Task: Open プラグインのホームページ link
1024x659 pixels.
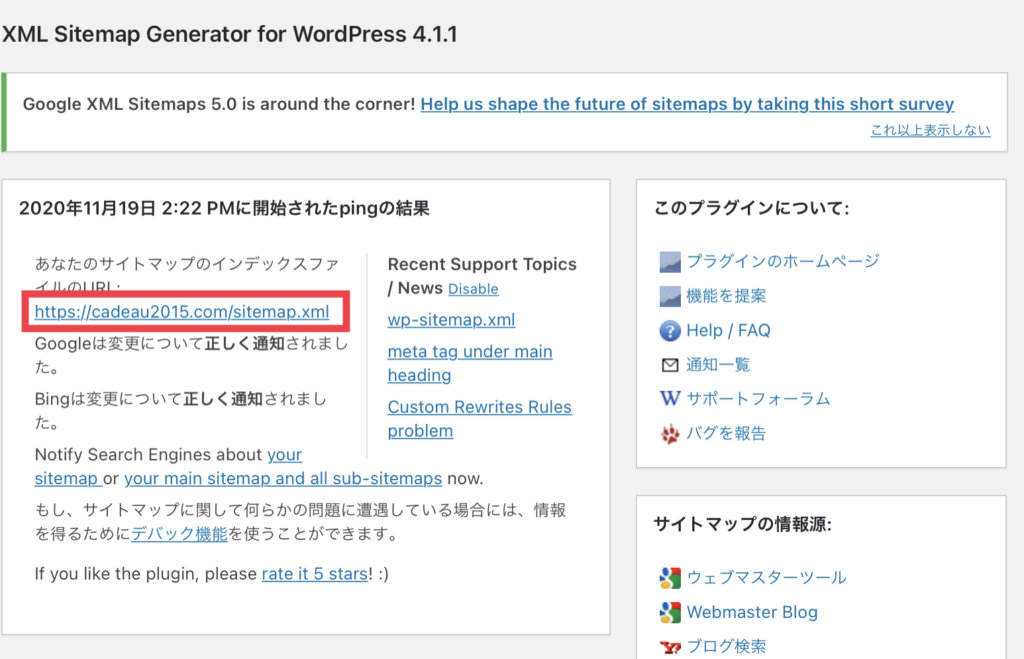Action: [x=782, y=261]
